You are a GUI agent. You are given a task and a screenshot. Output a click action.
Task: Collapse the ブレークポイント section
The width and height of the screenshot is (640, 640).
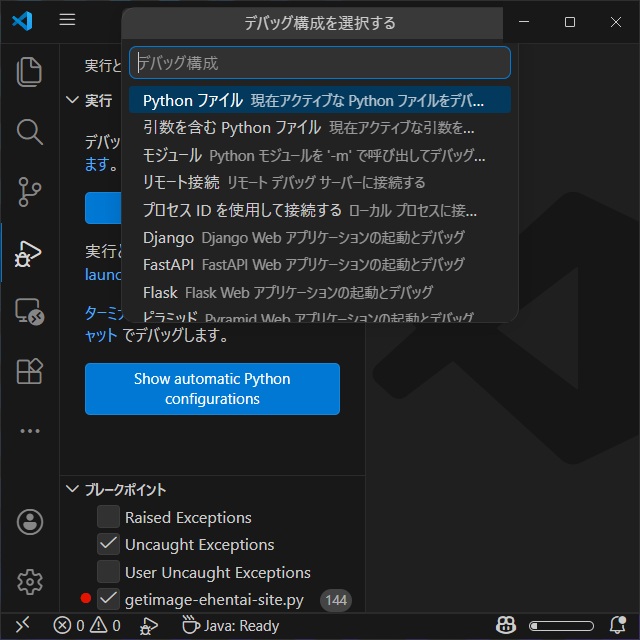click(72, 490)
